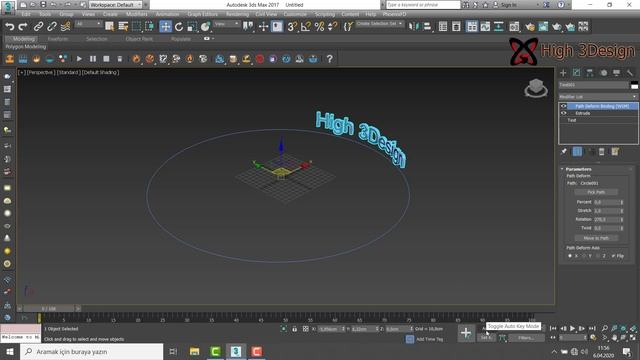
Task: Toggle Extrude modifier visibility eye
Action: click(564, 113)
